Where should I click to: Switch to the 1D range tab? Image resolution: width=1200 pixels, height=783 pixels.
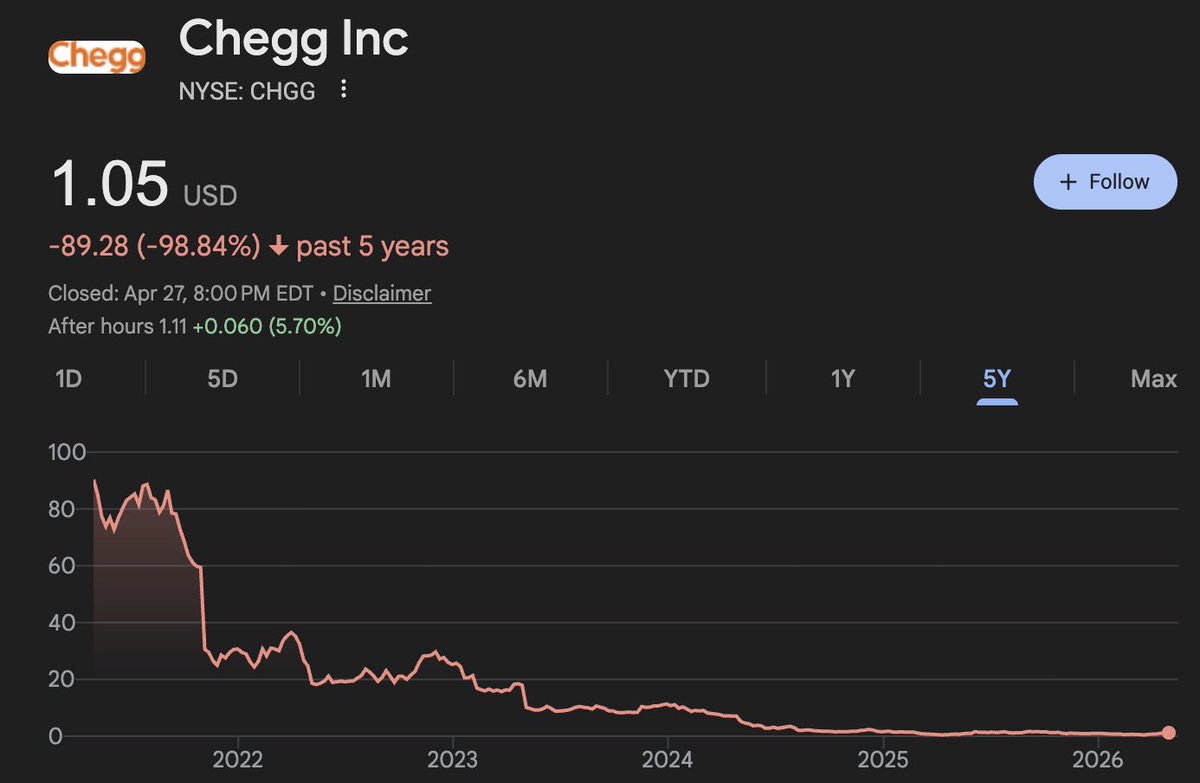click(x=69, y=379)
